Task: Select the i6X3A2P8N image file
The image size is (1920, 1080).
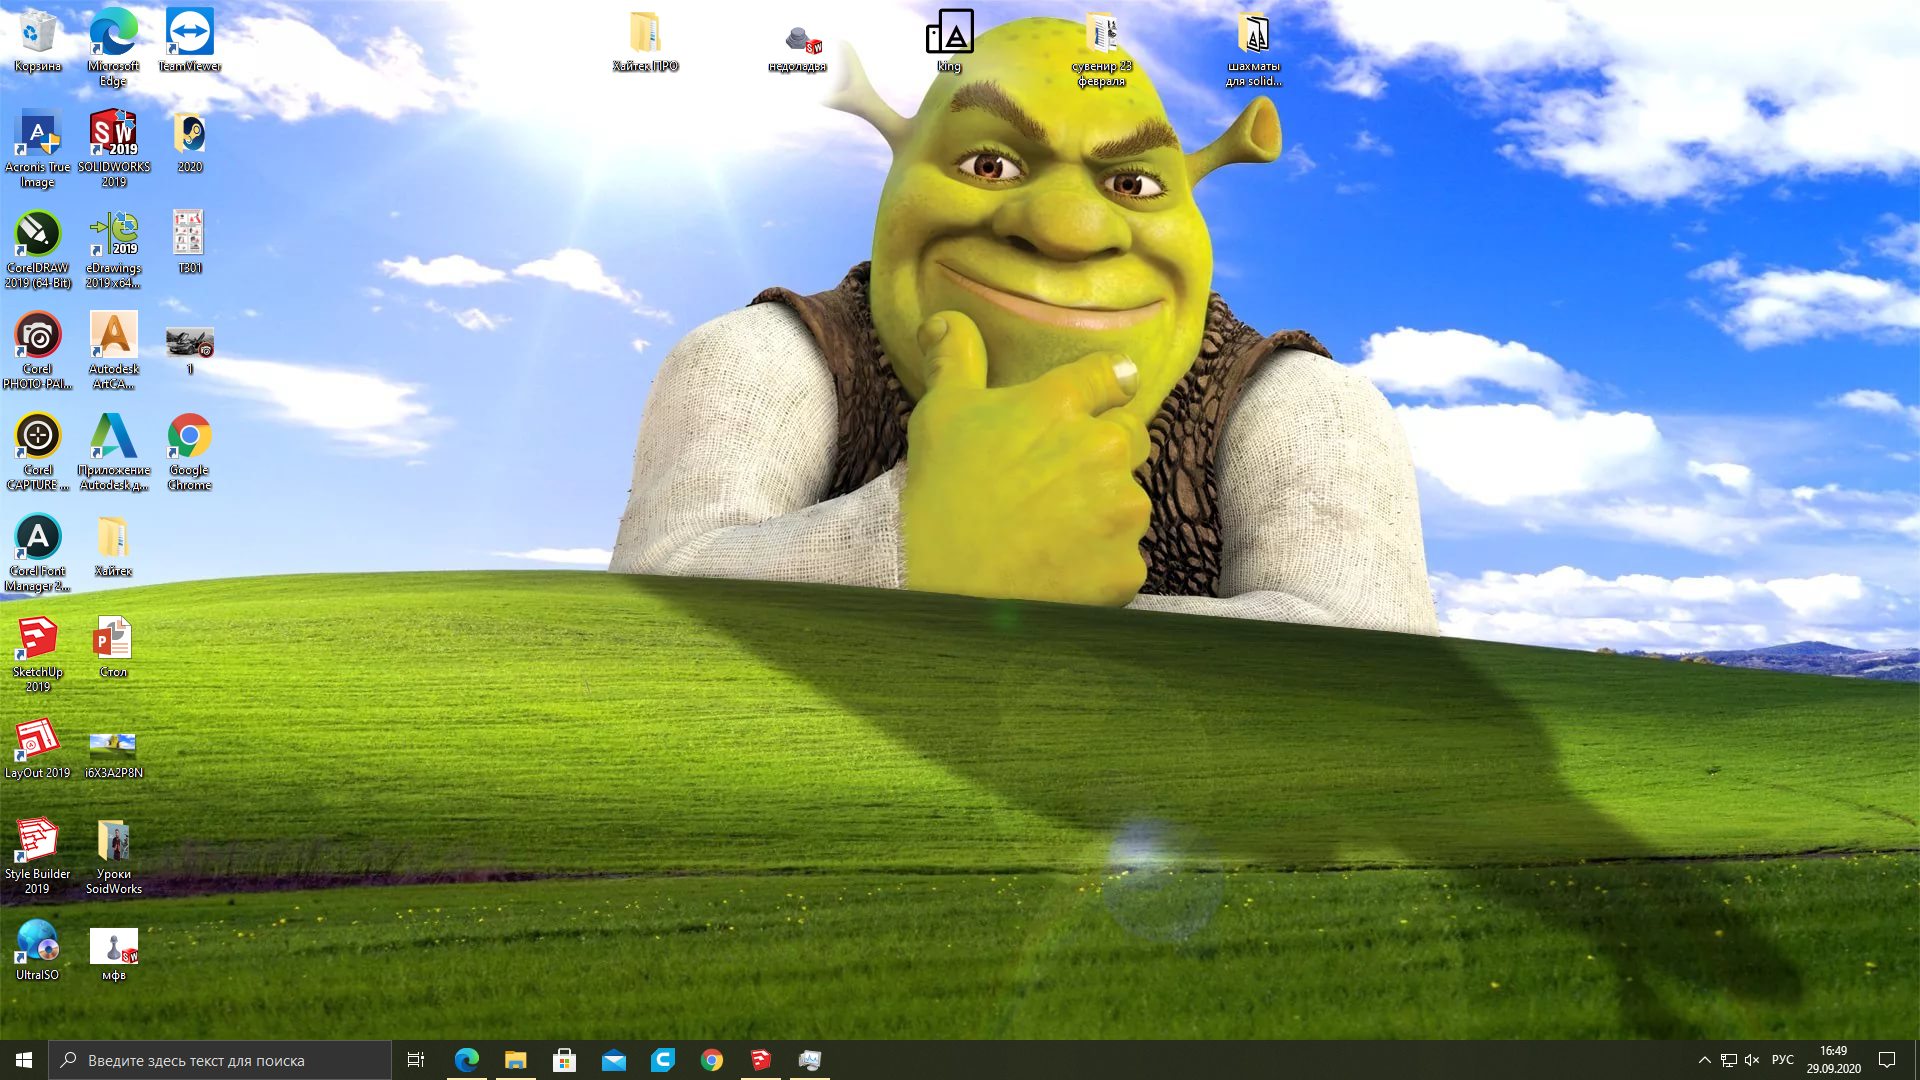Action: [x=113, y=755]
